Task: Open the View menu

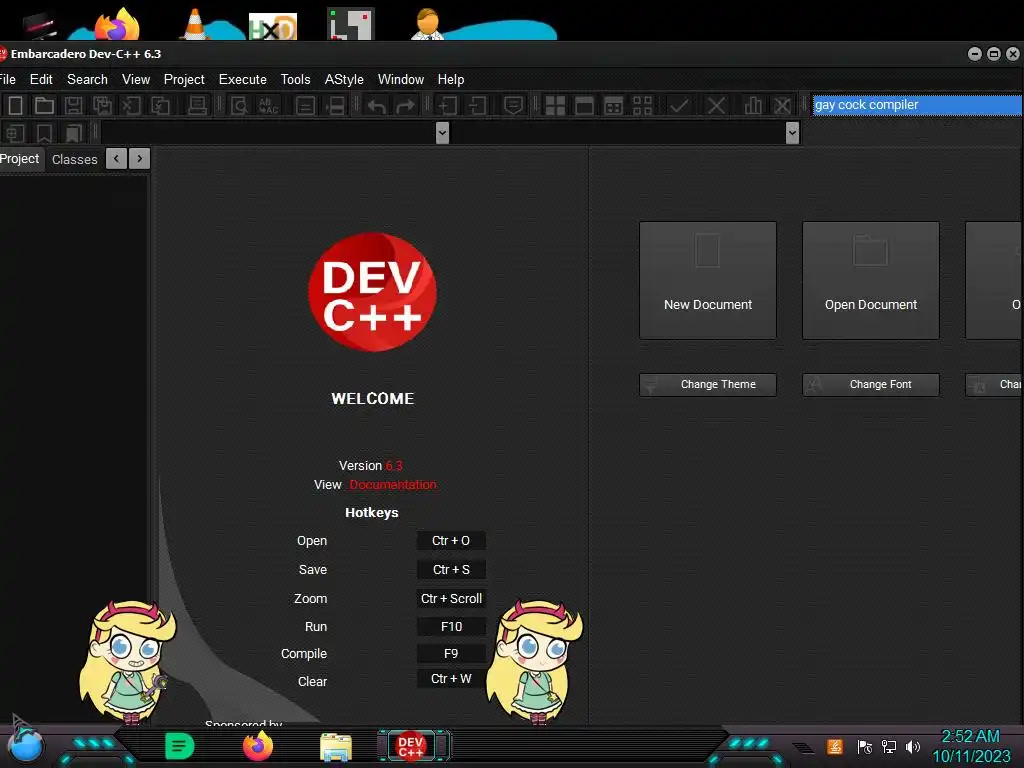Action: (136, 79)
